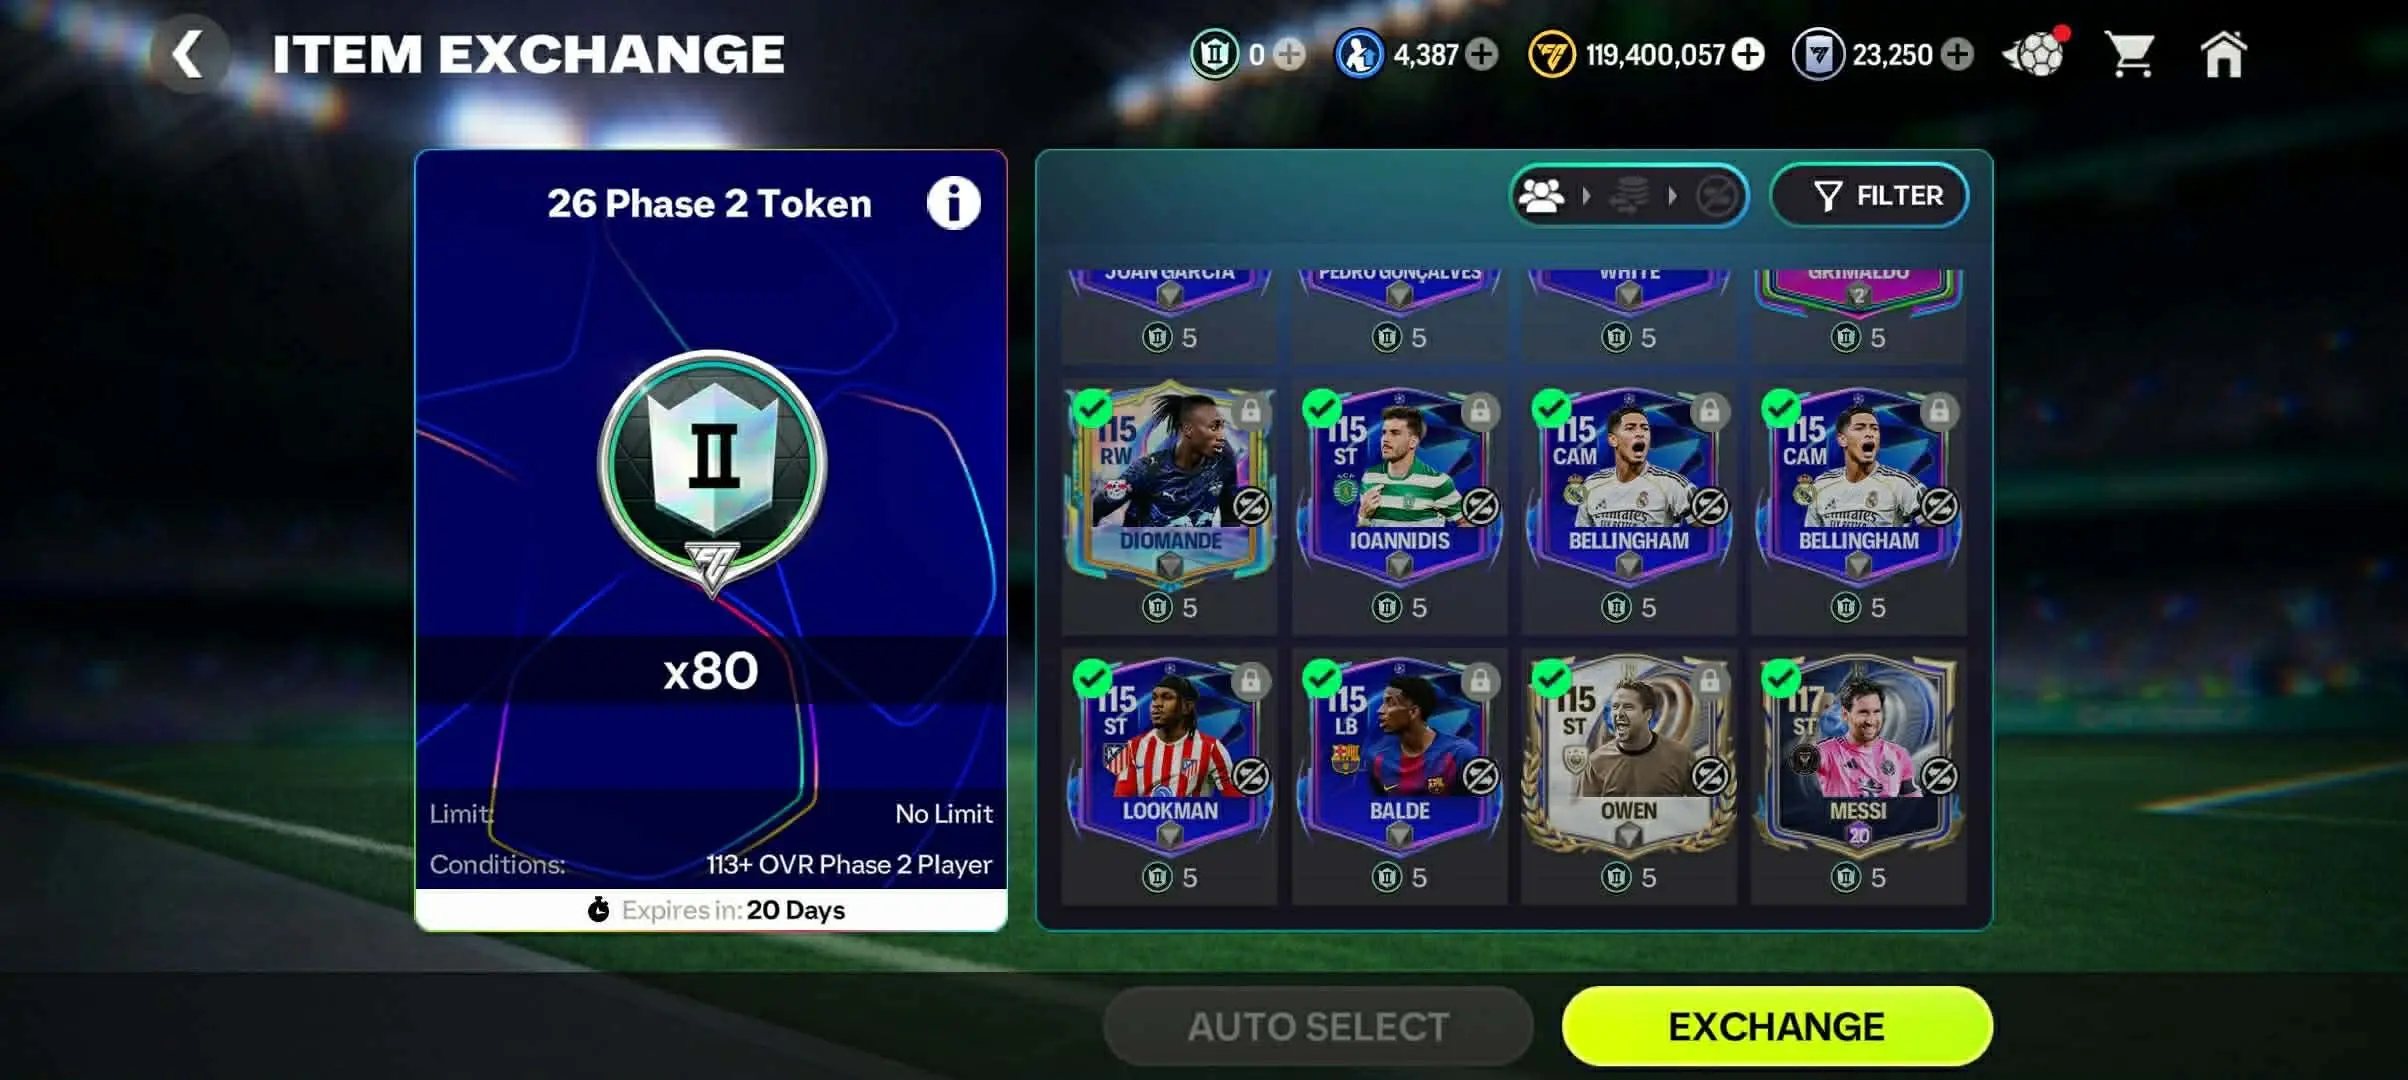Click the lock icon on Diomande card
The image size is (2408, 1080).
pos(1250,411)
